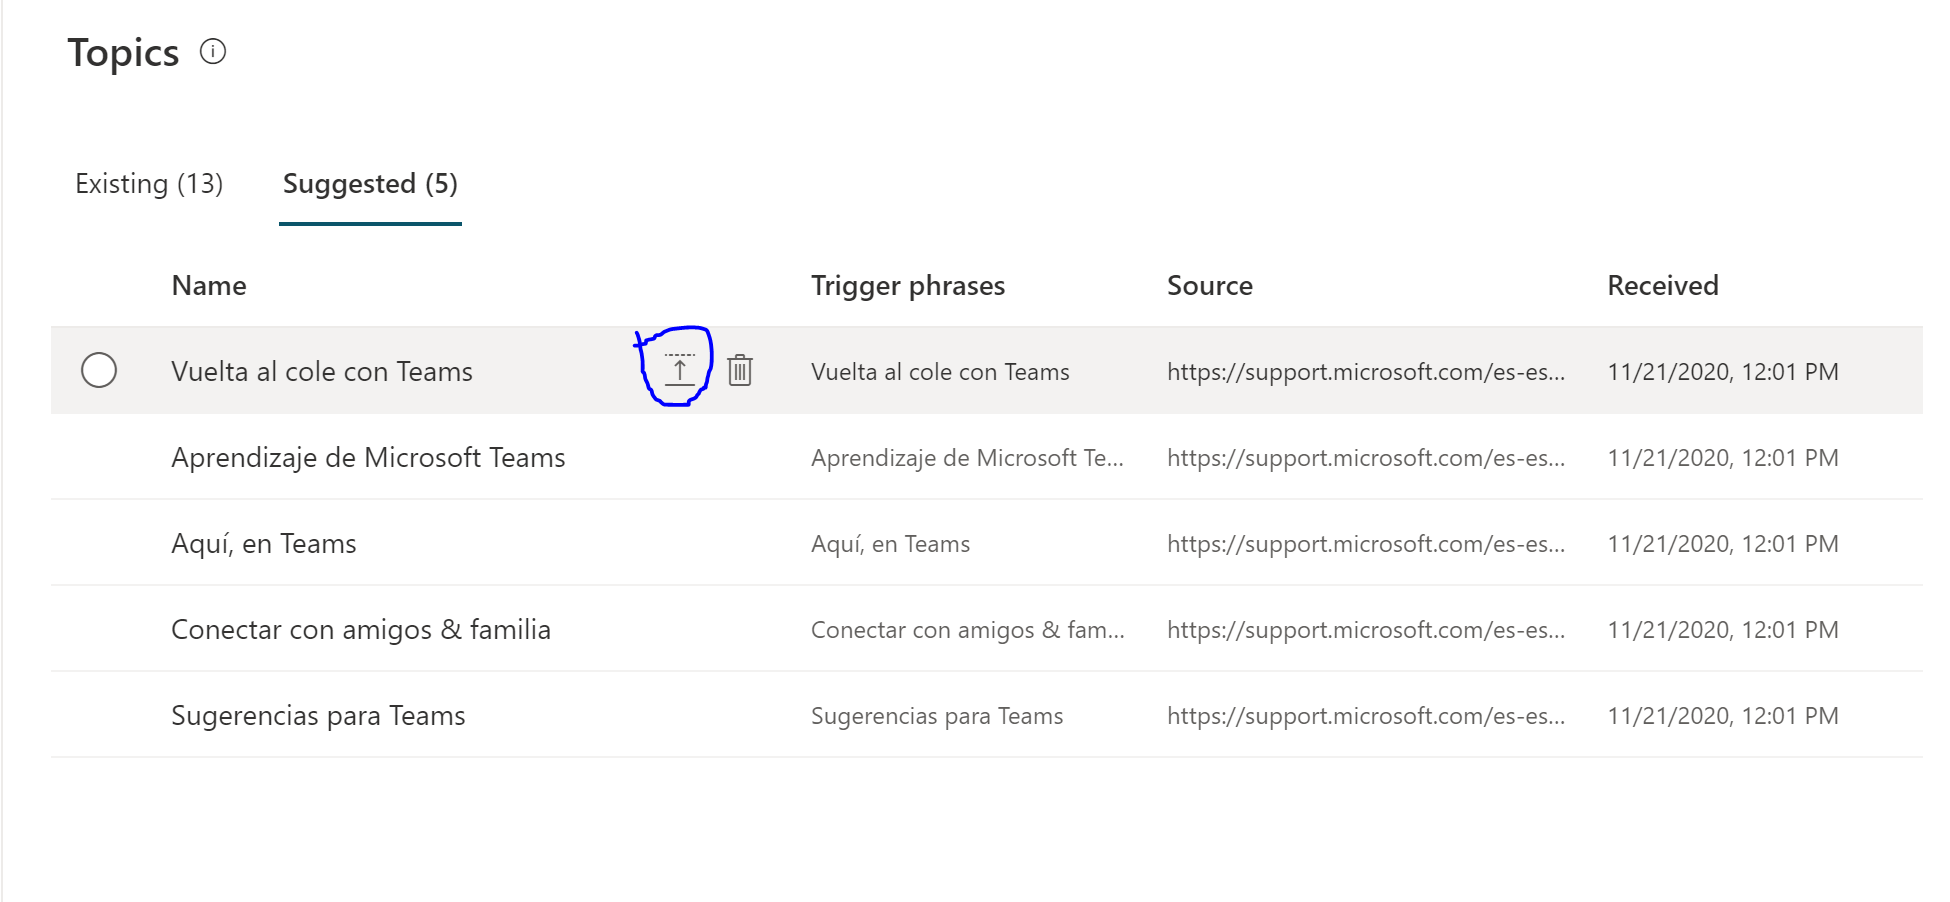Image resolution: width=1950 pixels, height=902 pixels.
Task: Open the Vuelta al cole con Teams topic name
Action: [x=322, y=372]
